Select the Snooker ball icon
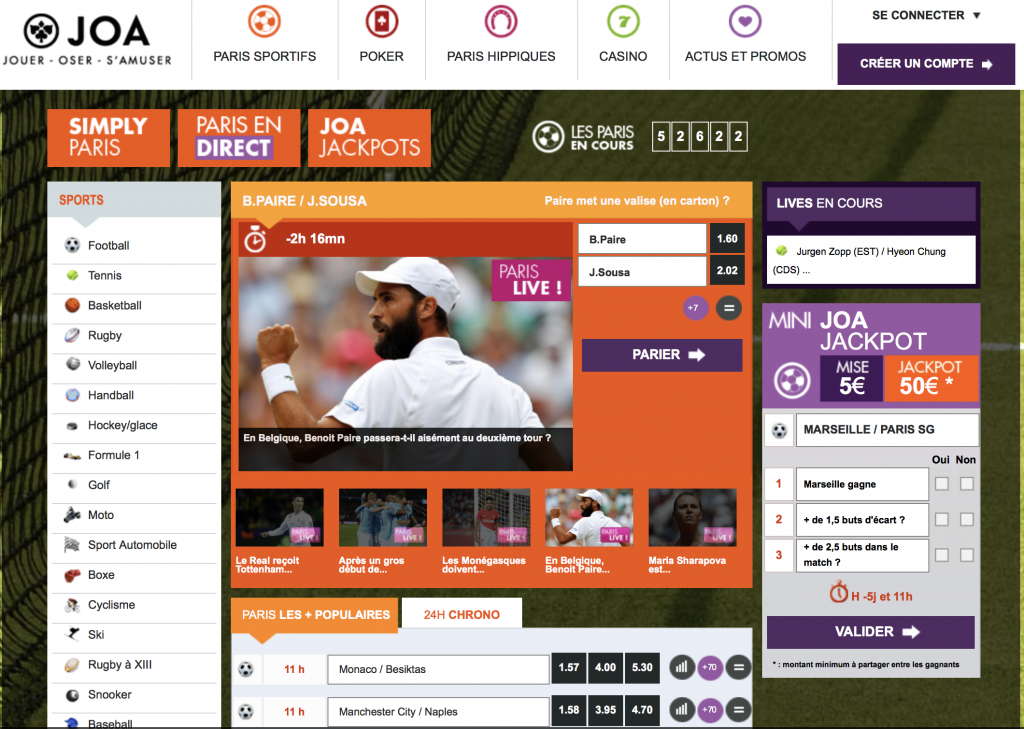 coord(72,695)
